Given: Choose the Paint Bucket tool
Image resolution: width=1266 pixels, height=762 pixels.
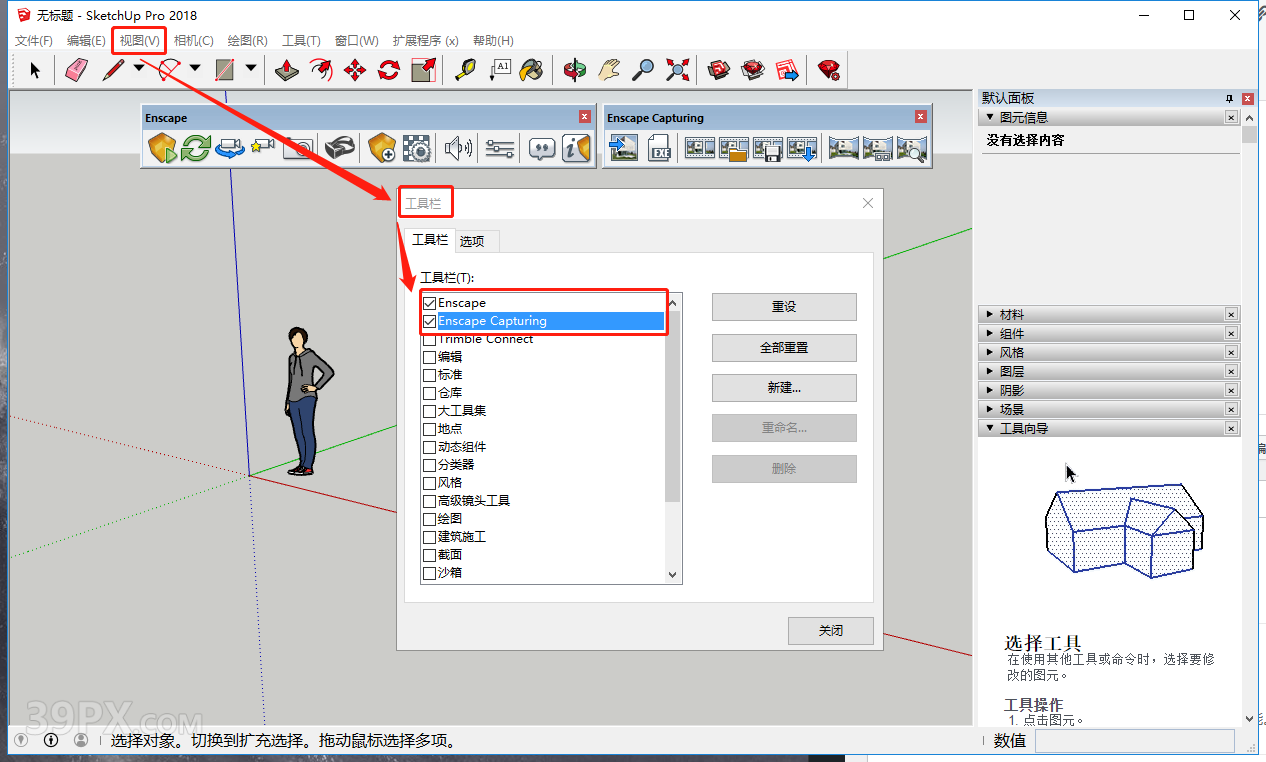Looking at the screenshot, I should 532,70.
